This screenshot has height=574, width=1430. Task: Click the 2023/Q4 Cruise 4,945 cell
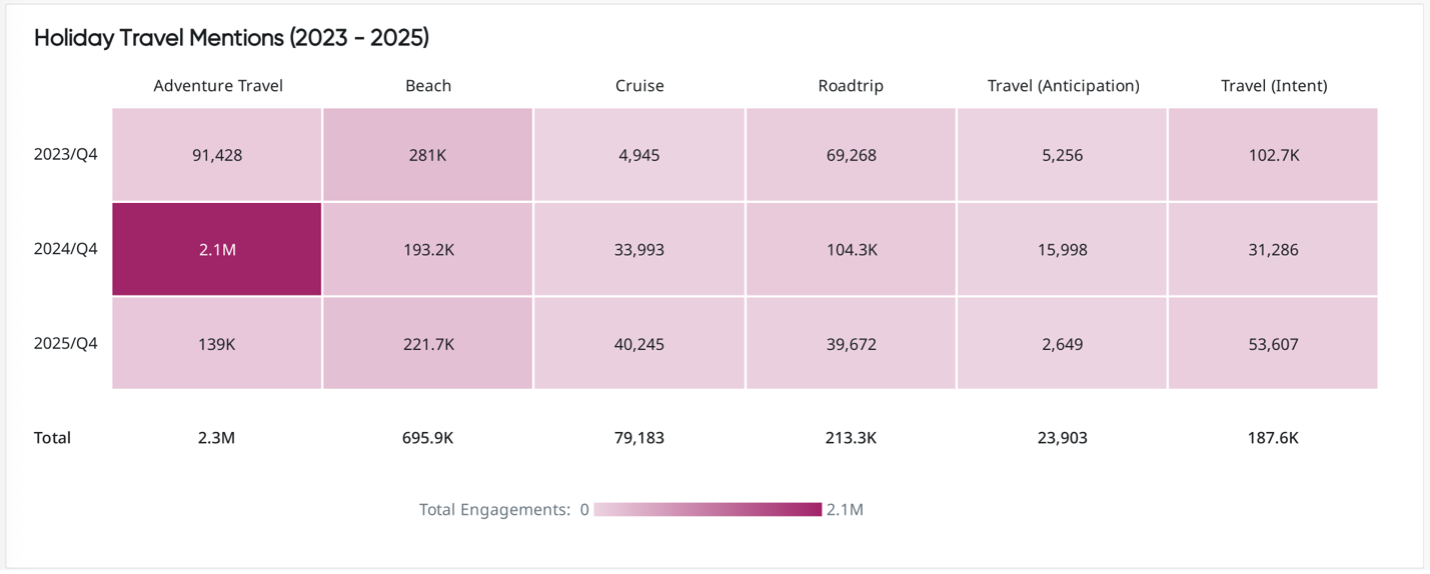[x=639, y=155]
